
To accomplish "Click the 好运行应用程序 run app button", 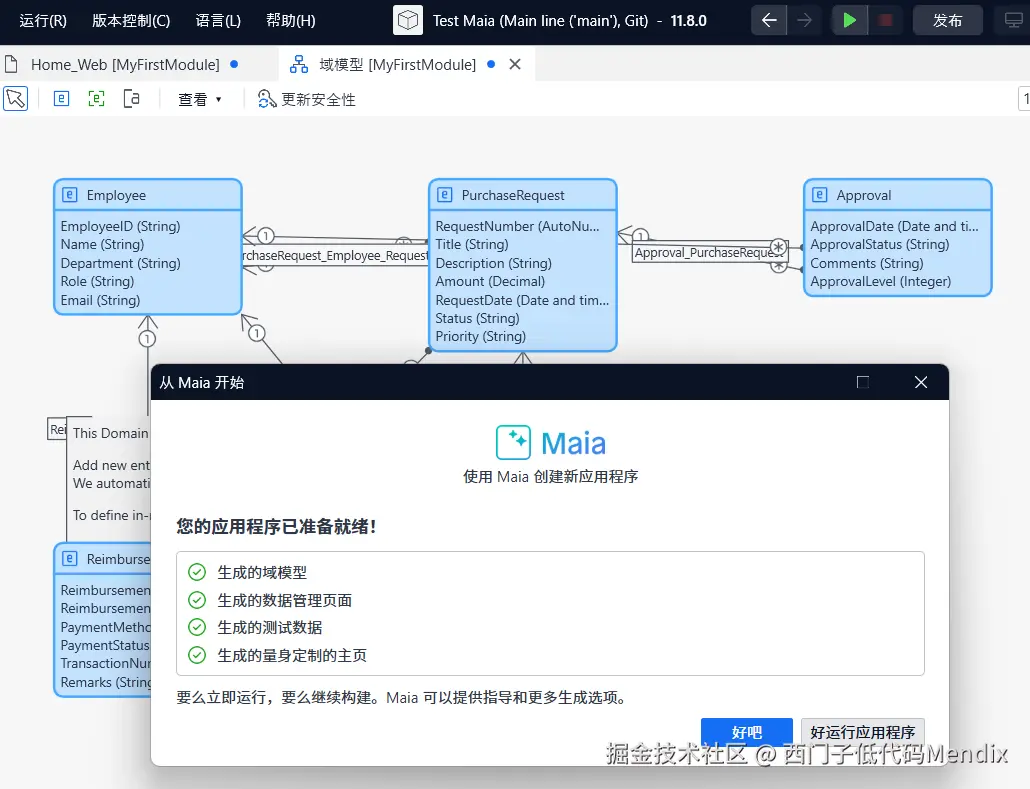I will coord(862,732).
